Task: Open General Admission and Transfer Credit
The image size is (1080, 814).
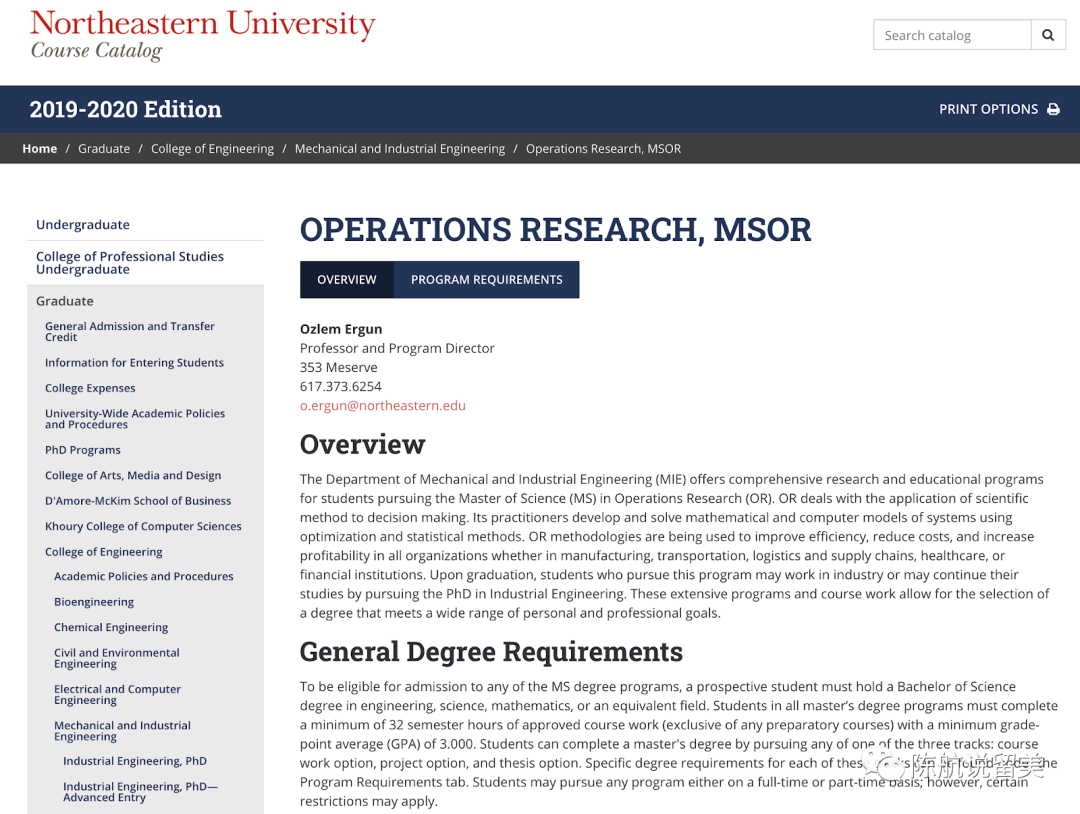Action: 129,331
